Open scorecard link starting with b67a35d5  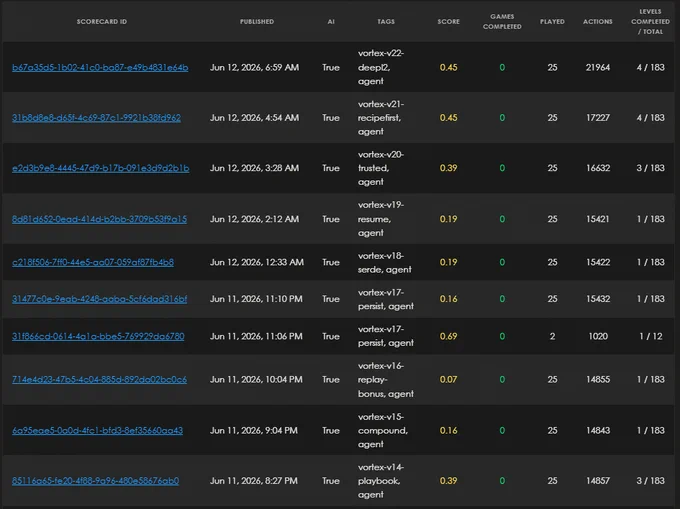(x=100, y=67)
